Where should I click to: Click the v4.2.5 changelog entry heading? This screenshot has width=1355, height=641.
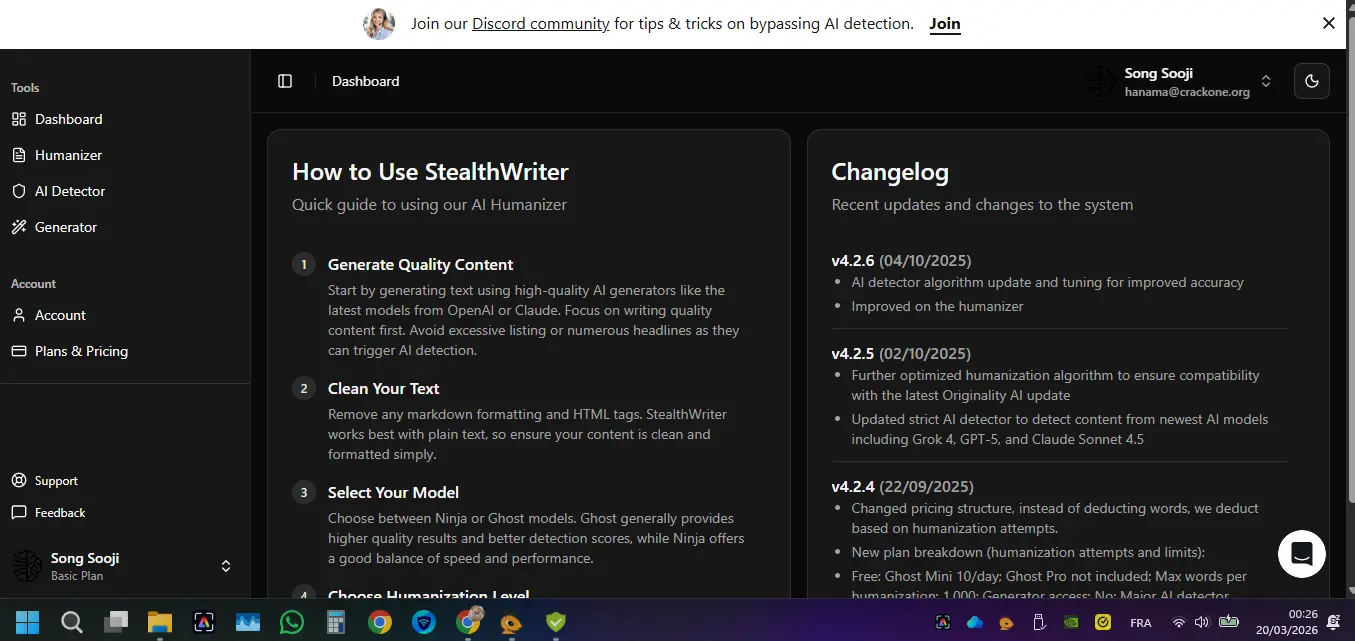[901, 354]
